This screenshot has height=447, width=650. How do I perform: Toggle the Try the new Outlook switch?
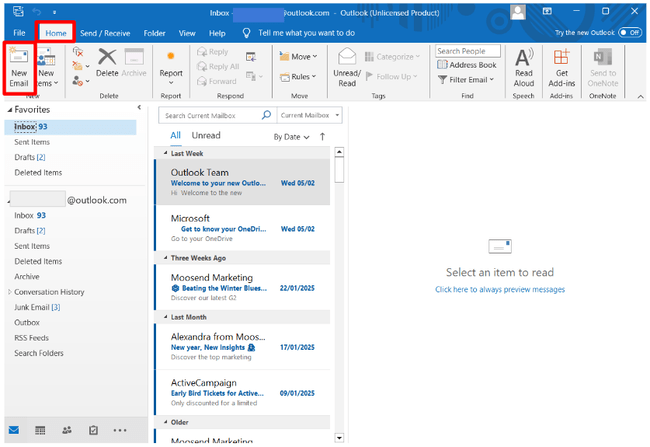tap(630, 32)
